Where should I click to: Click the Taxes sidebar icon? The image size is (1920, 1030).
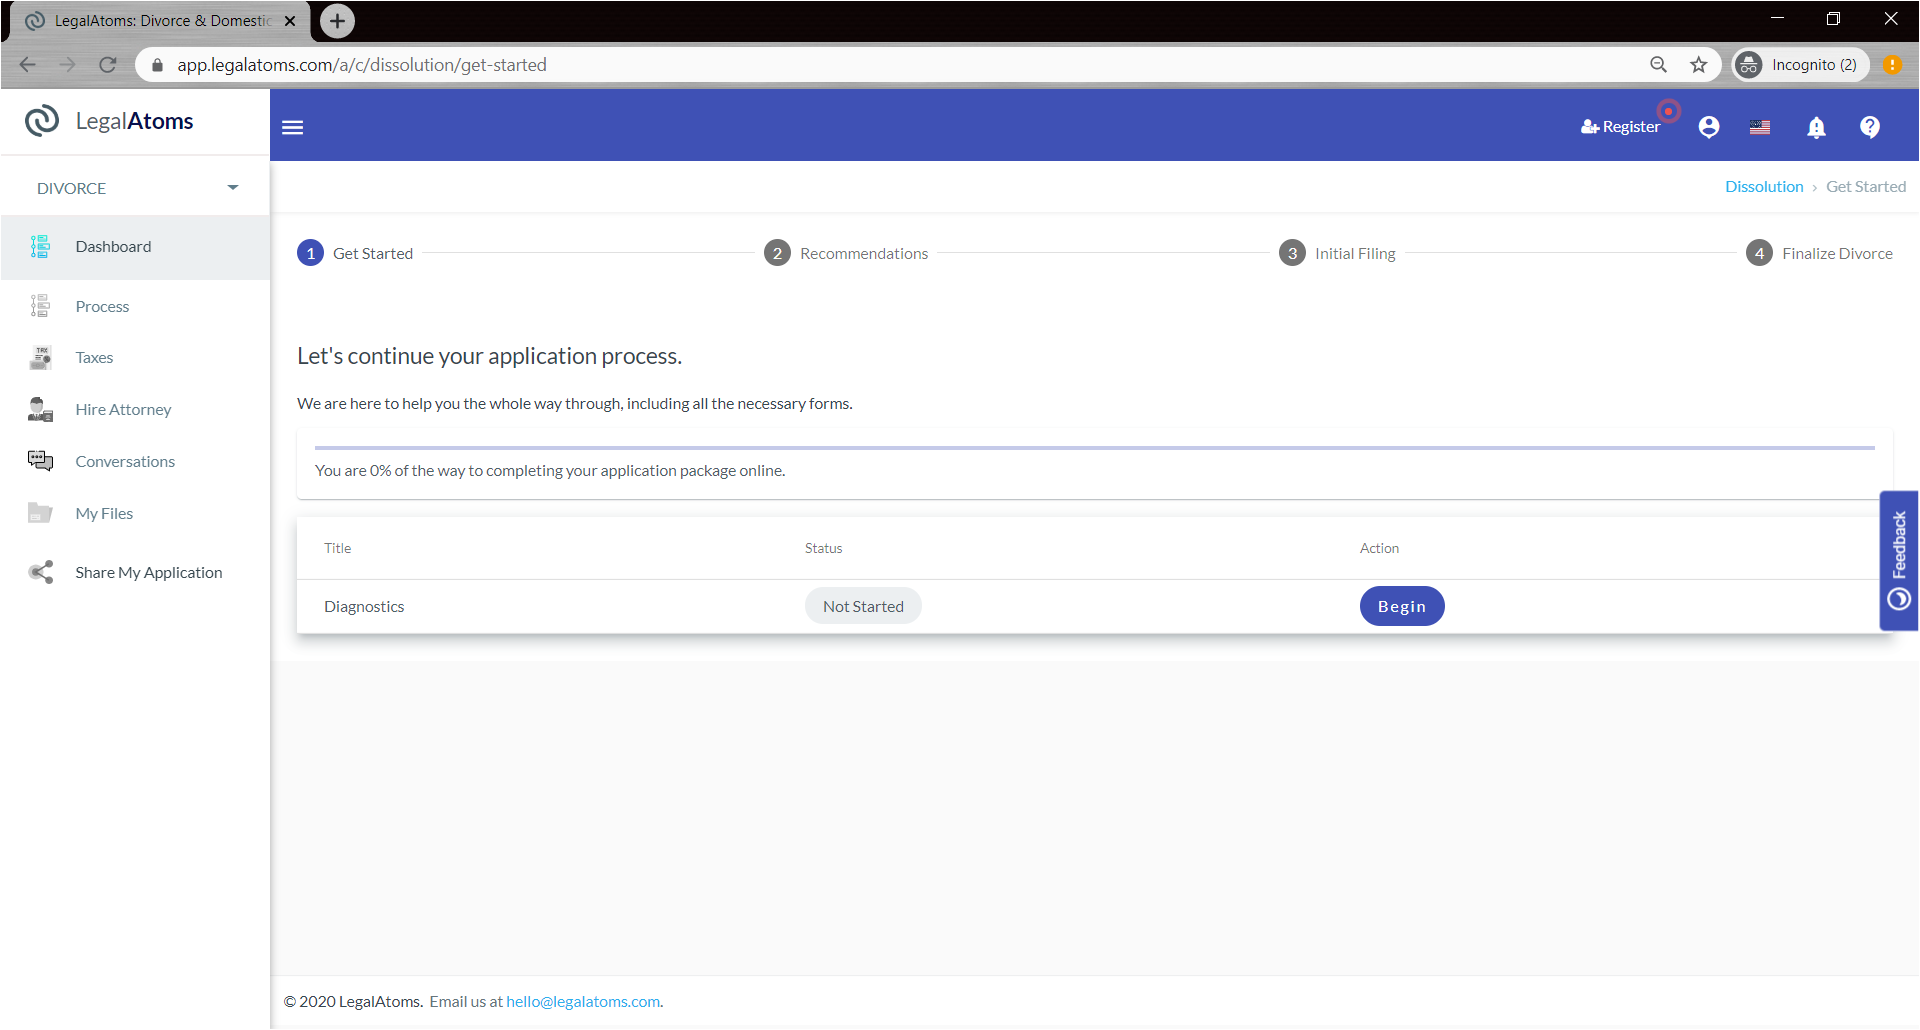tap(41, 357)
